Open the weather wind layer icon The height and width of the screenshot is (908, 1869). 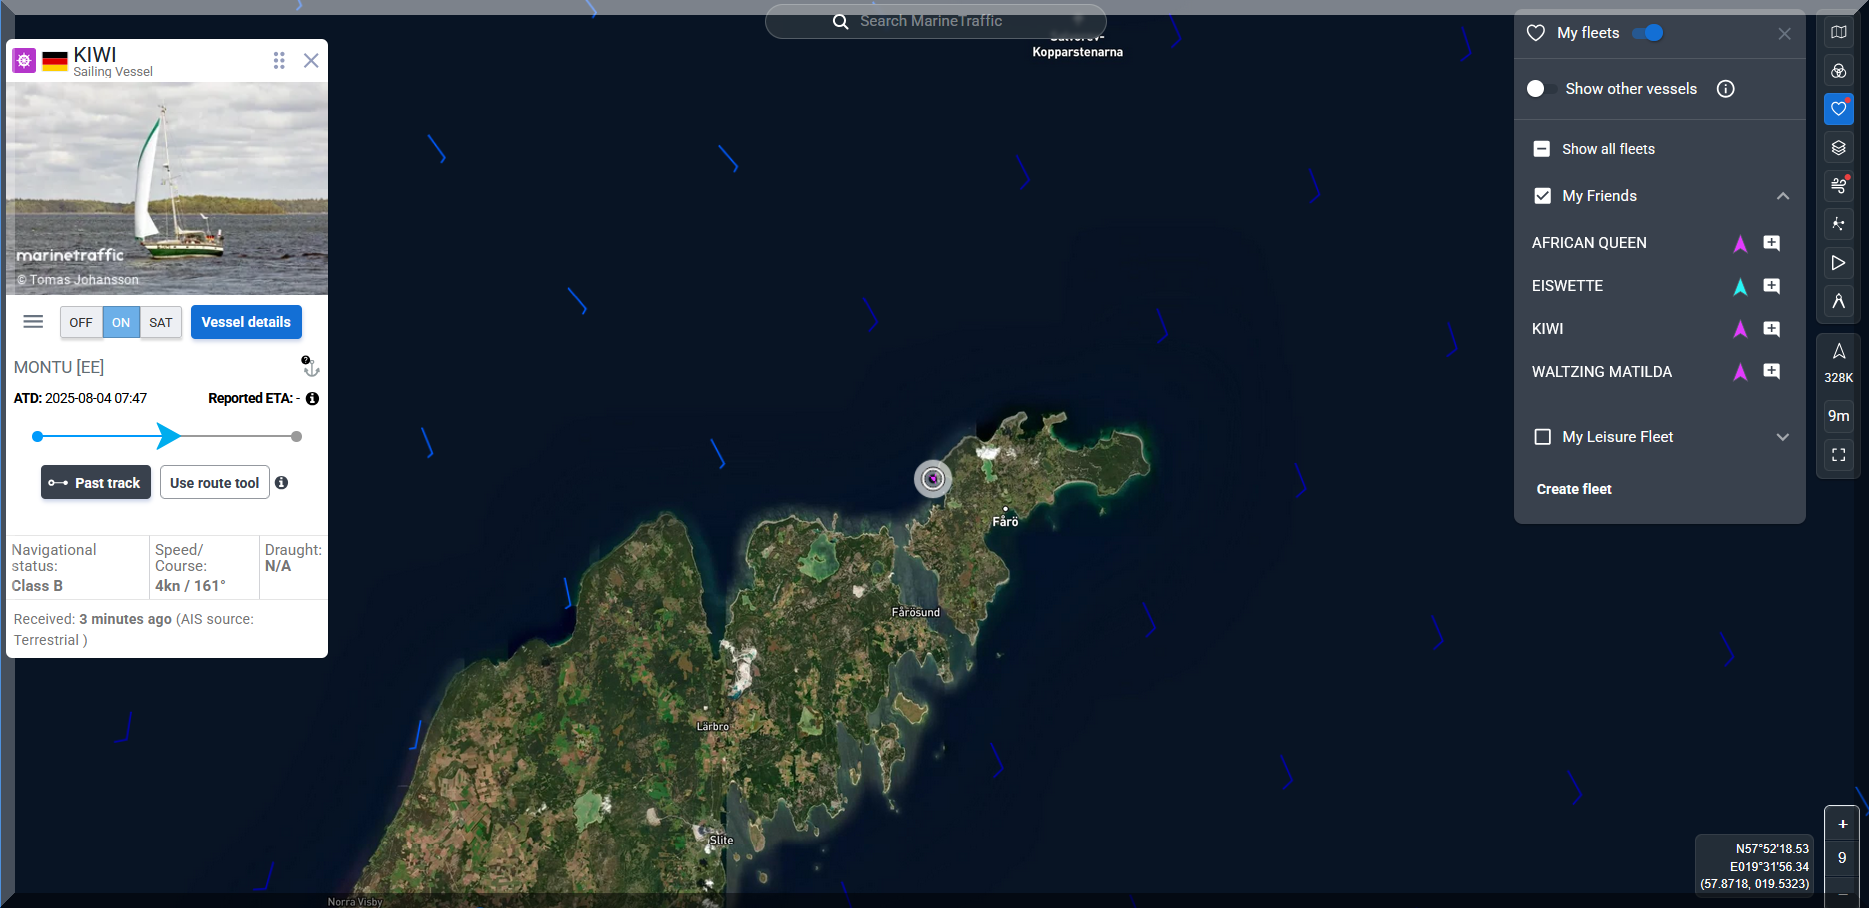tap(1838, 186)
